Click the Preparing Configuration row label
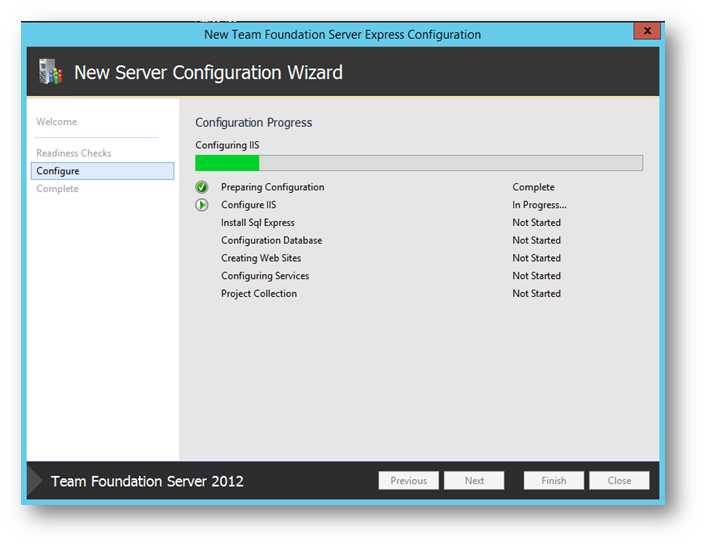Screen dimensions: 707x547 point(272,187)
